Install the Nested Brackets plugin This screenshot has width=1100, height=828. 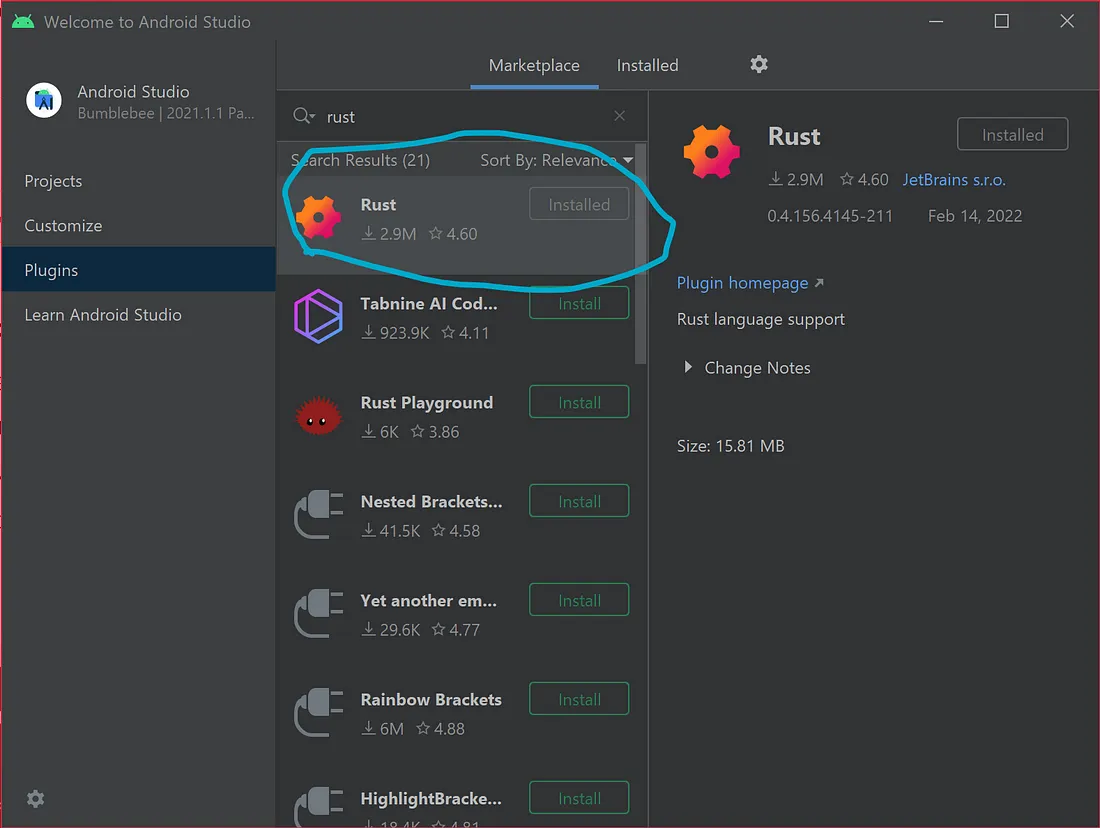point(579,501)
